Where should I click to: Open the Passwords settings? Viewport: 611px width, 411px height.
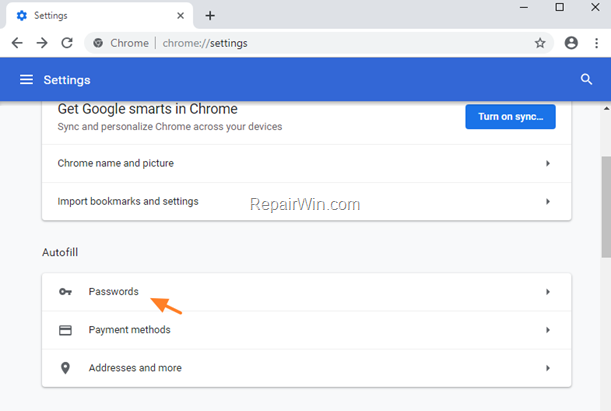click(306, 292)
